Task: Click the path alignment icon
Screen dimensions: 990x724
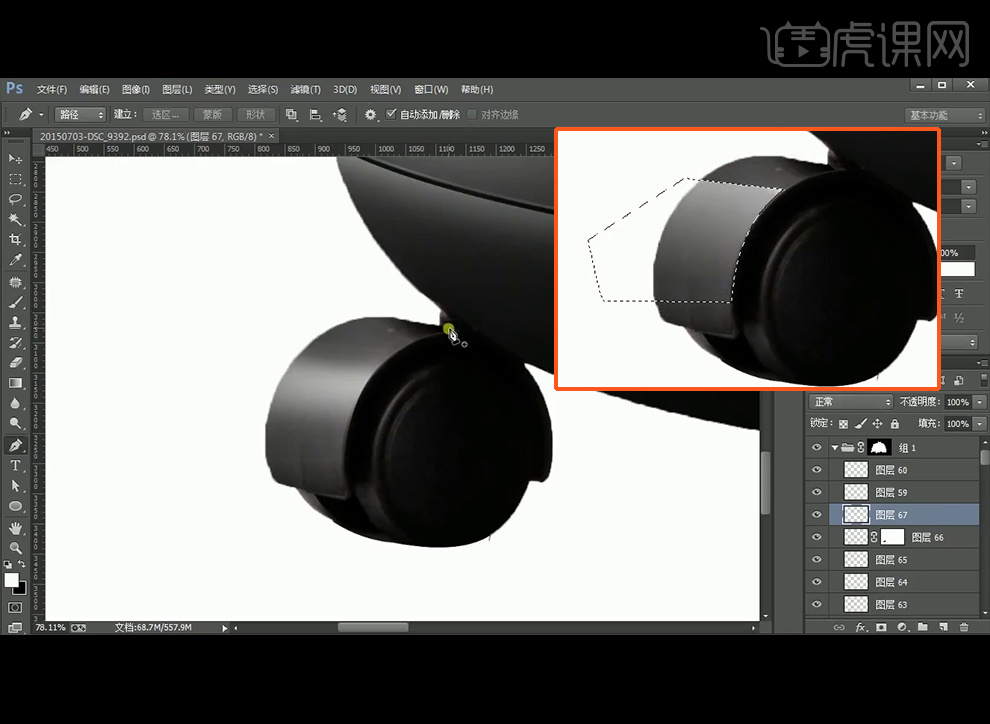Action: pos(315,114)
